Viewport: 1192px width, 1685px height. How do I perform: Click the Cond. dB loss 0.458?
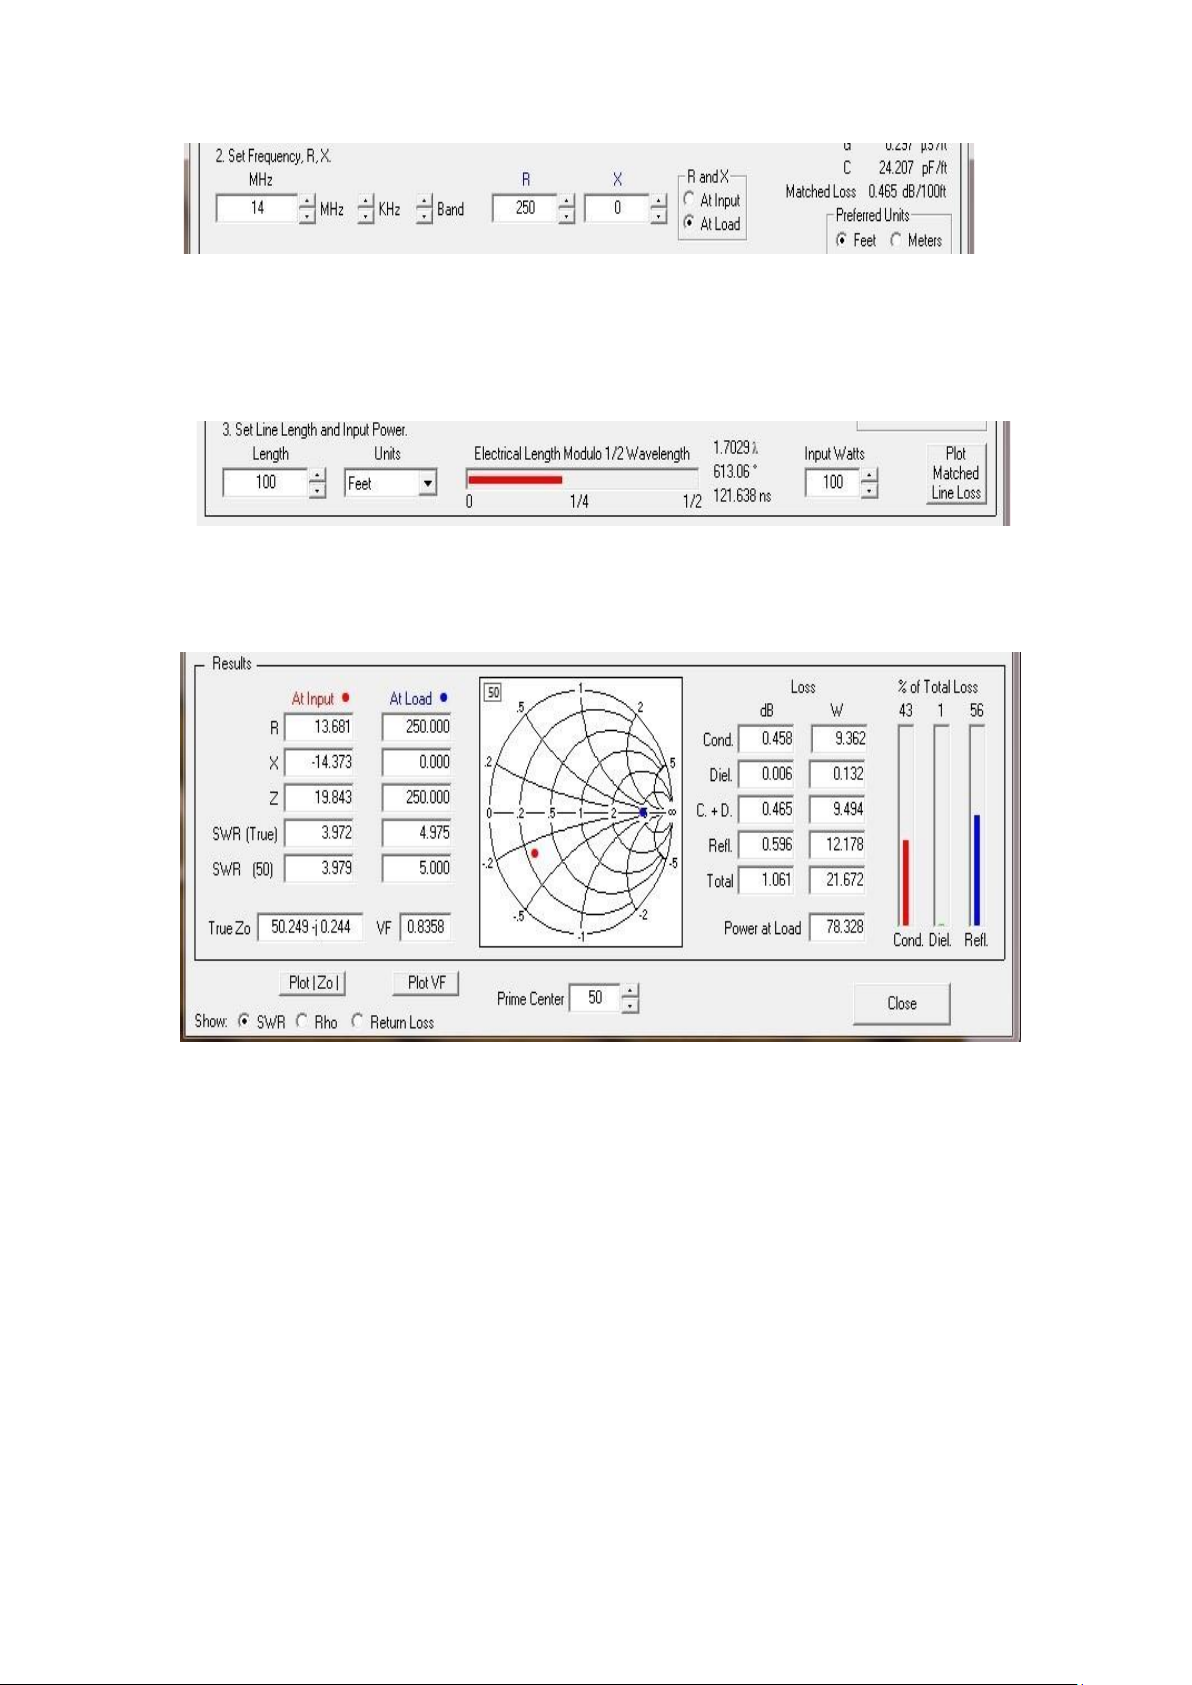point(766,739)
